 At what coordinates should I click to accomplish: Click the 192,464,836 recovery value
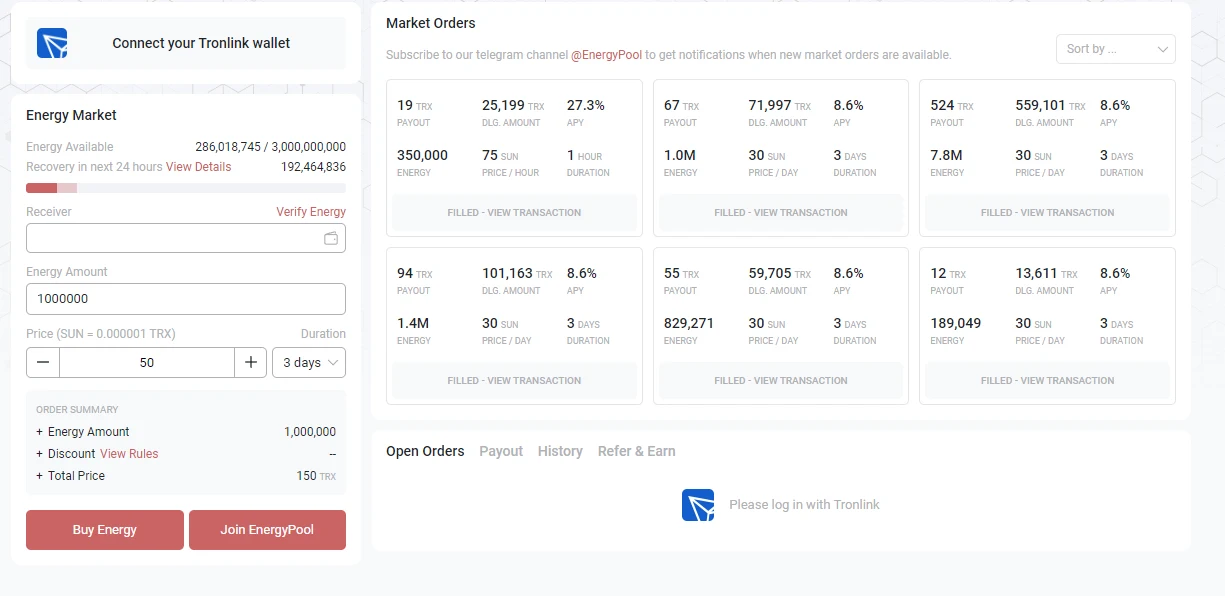(x=313, y=167)
